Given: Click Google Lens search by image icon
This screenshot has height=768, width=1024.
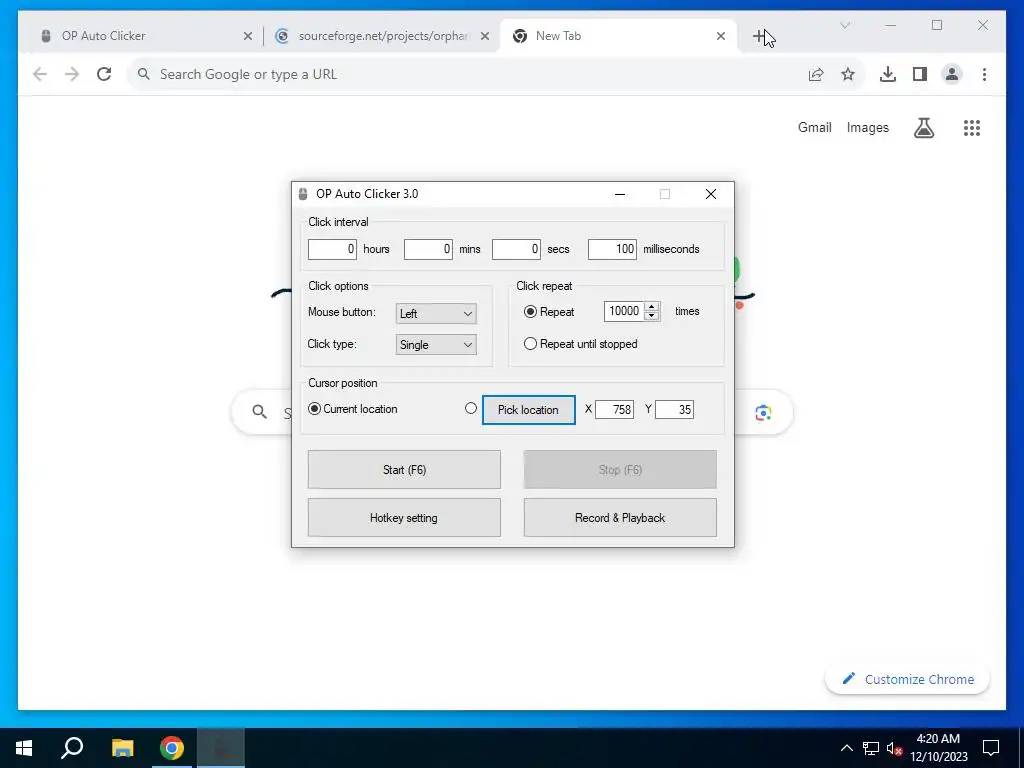Looking at the screenshot, I should coord(763,413).
